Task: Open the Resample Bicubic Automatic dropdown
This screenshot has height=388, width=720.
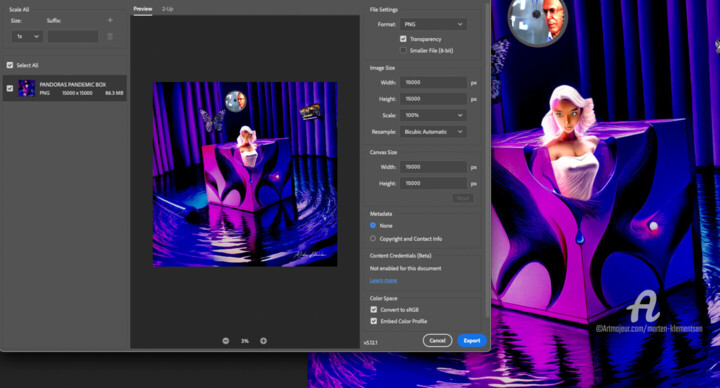Action: pyautogui.click(x=433, y=132)
